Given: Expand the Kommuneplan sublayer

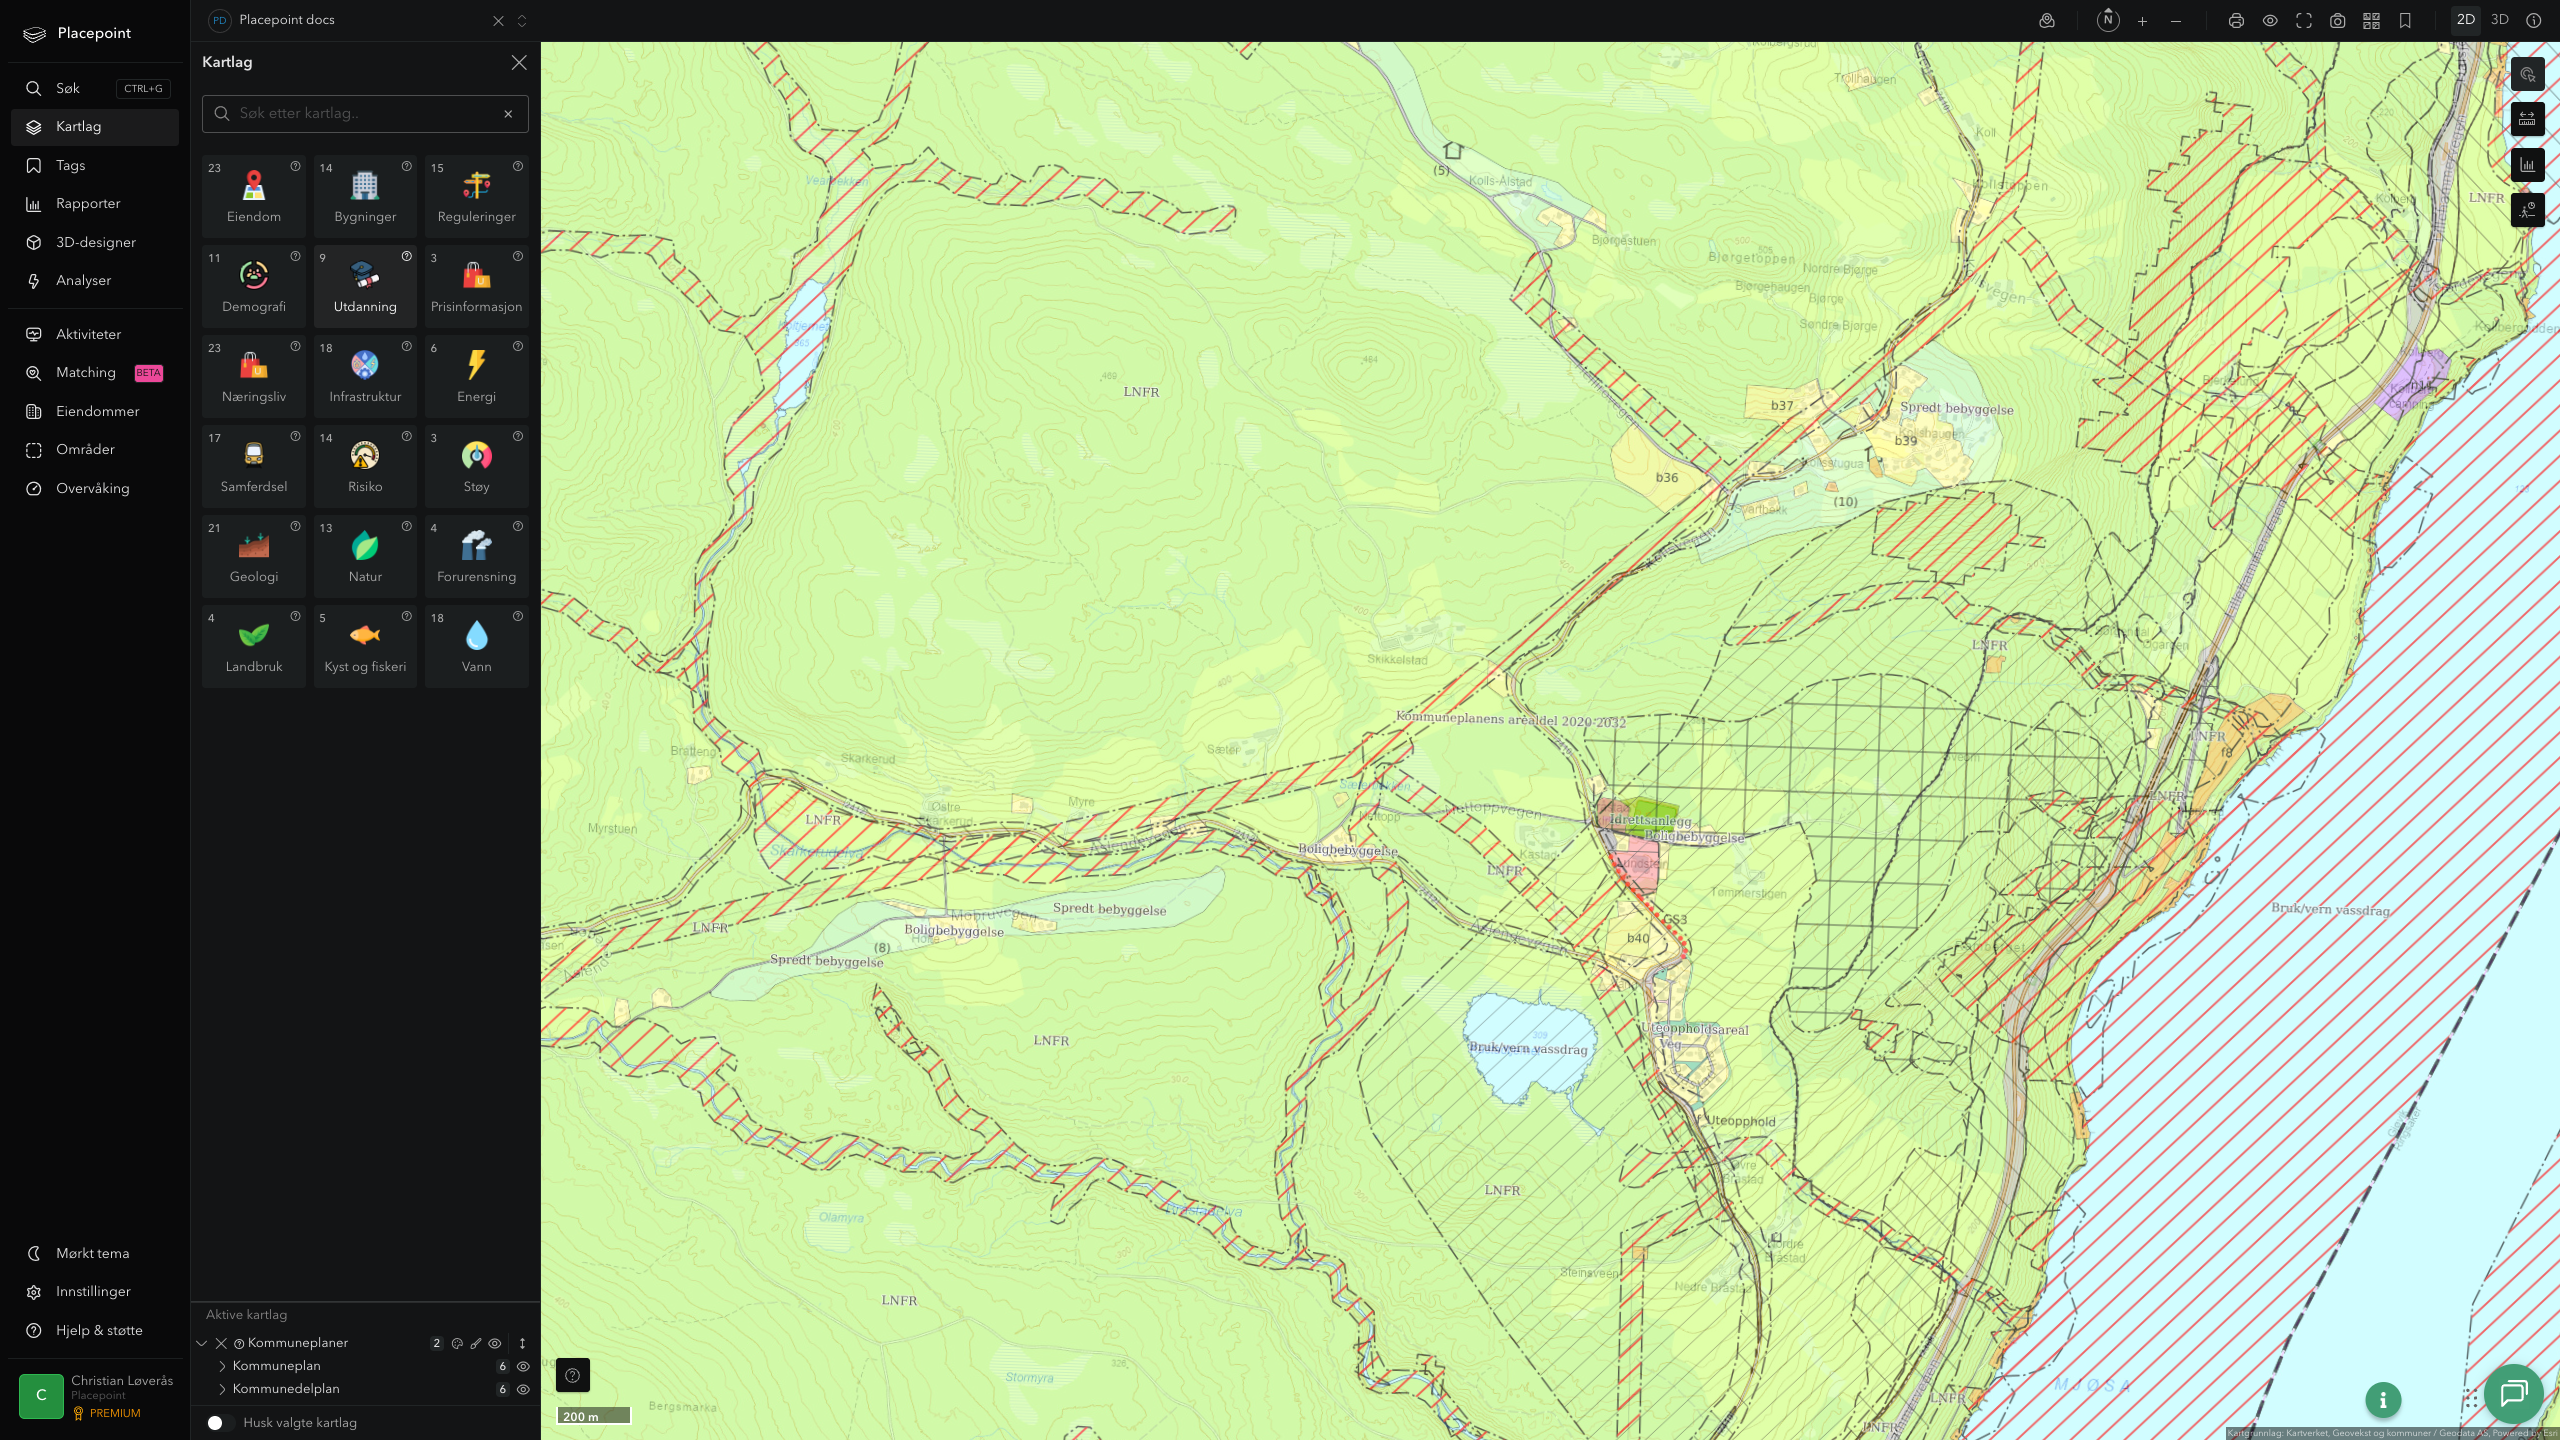Looking at the screenshot, I should click(222, 1366).
